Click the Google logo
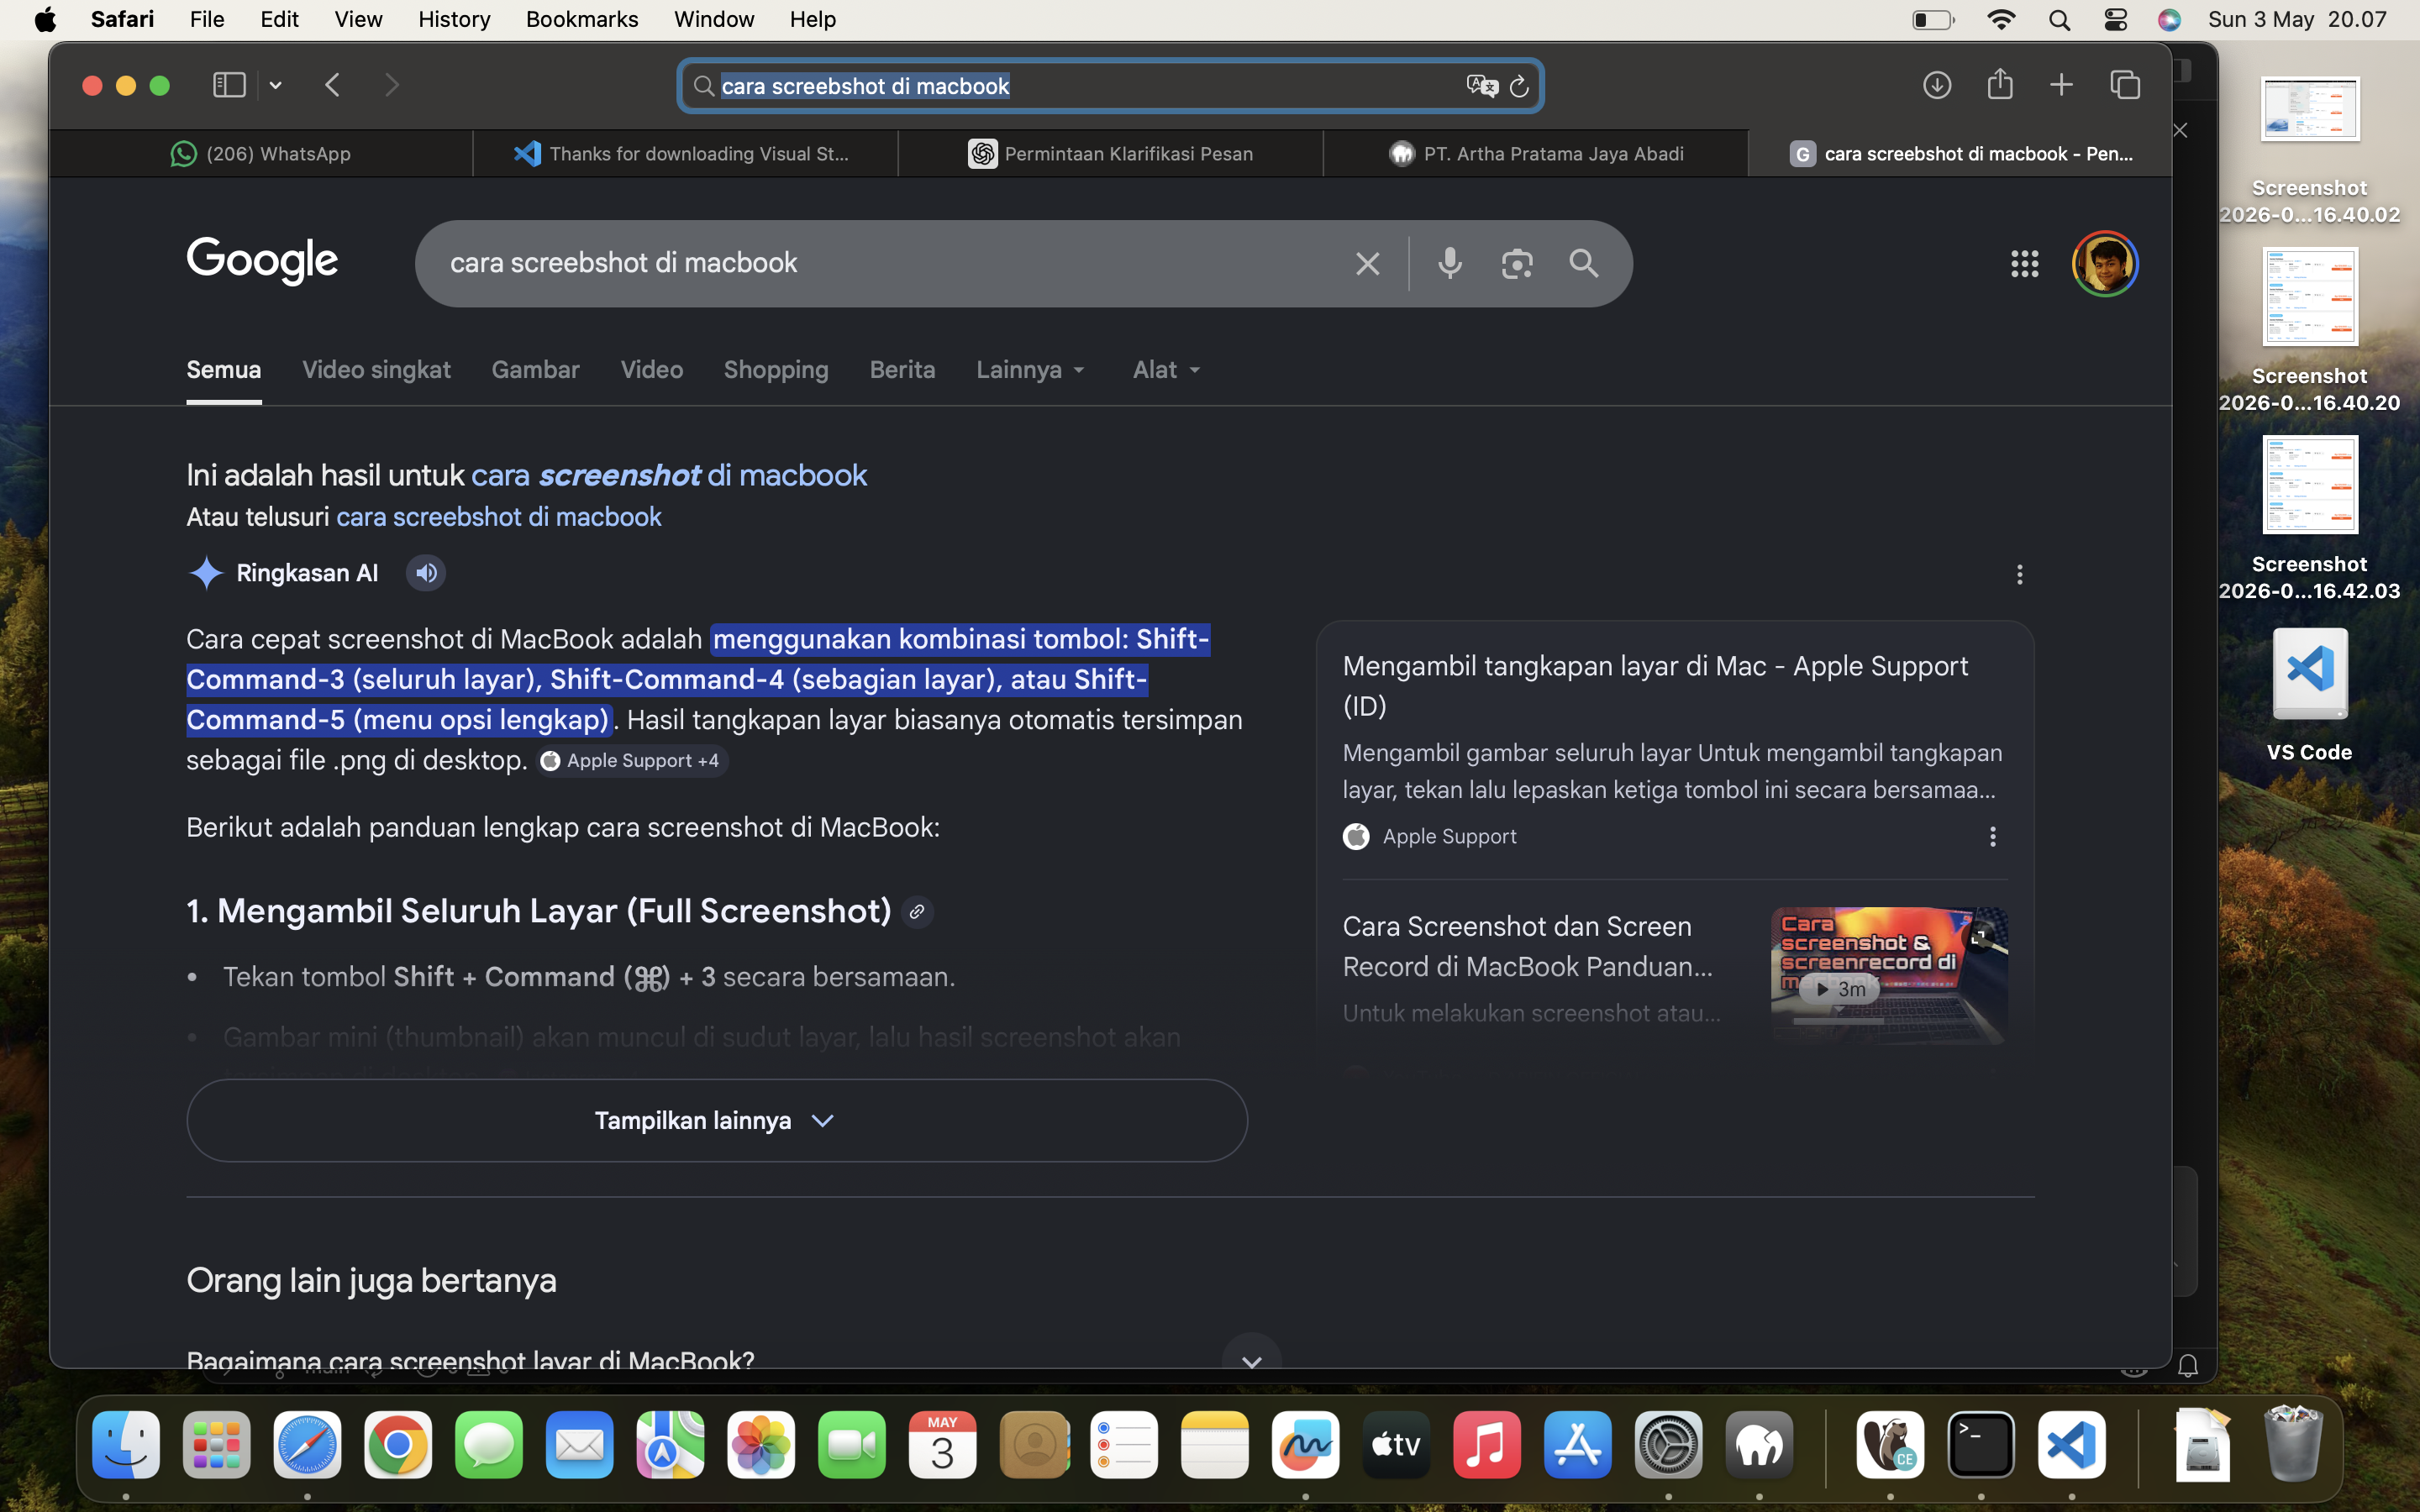The image size is (2420, 1512). point(262,261)
